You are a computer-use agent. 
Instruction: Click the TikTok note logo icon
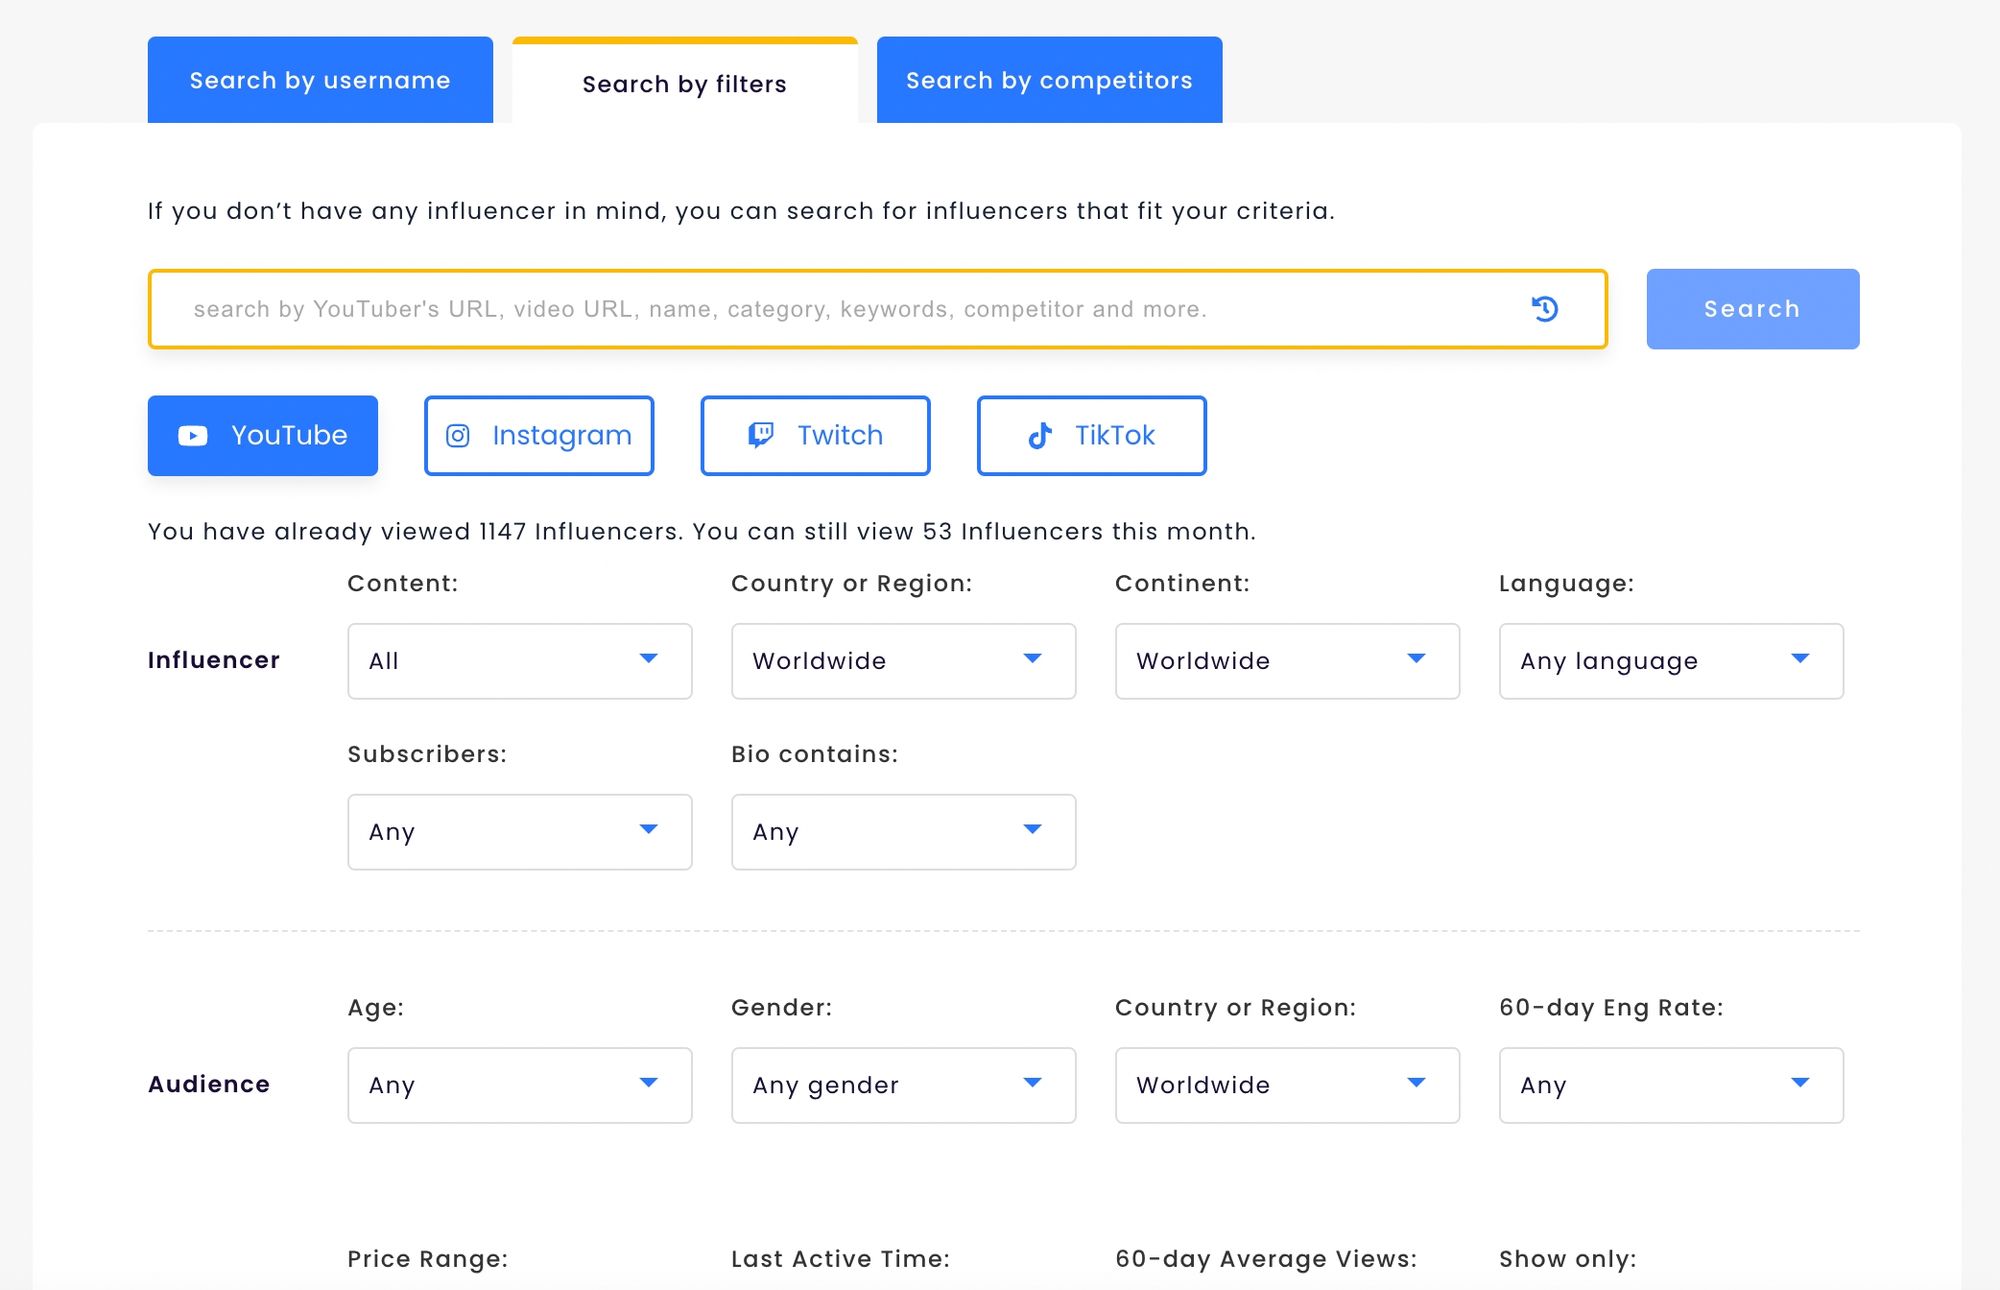[1040, 435]
